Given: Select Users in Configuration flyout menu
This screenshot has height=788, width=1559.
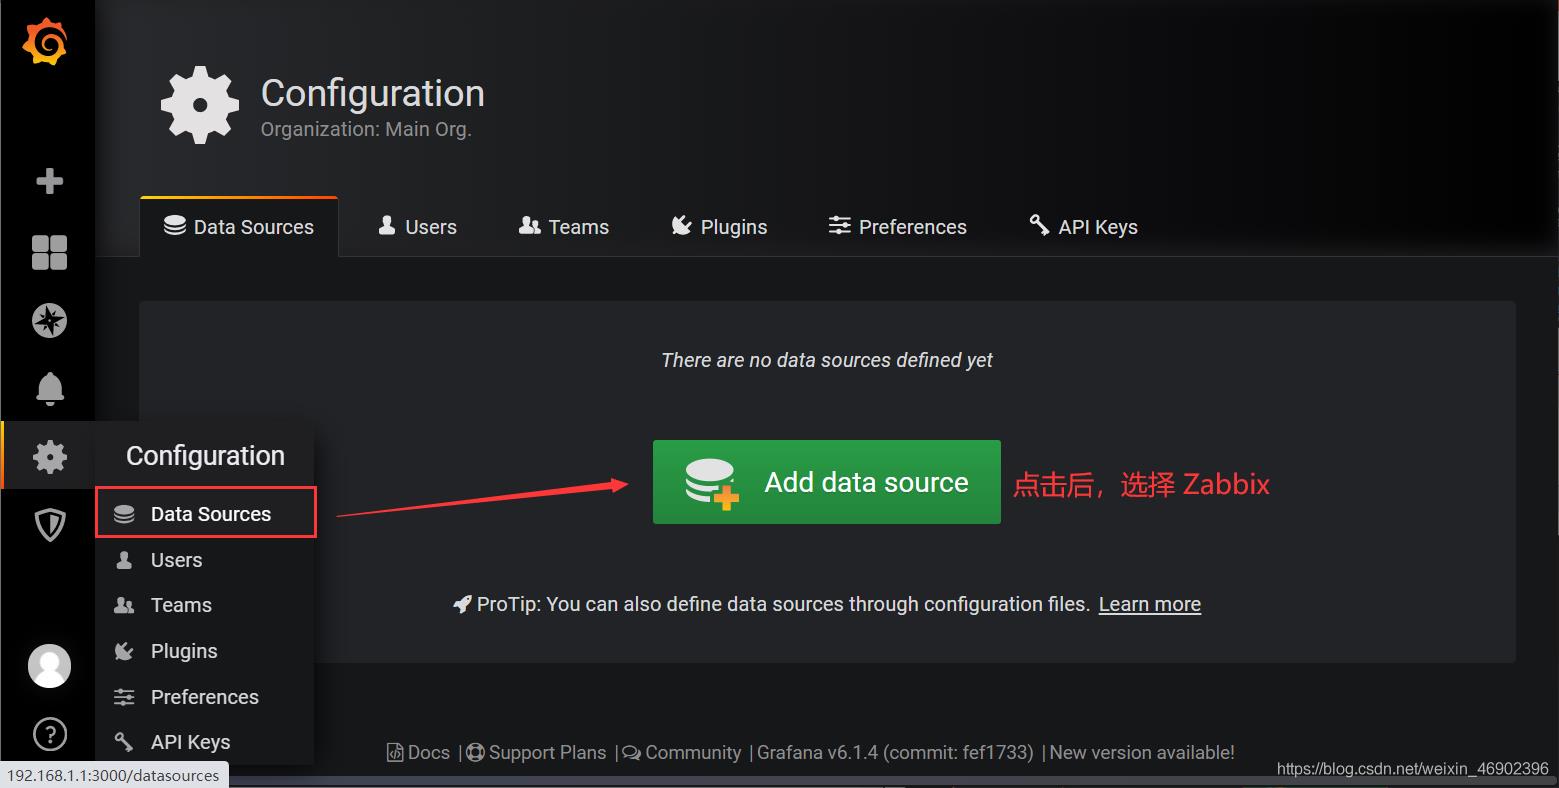Looking at the screenshot, I should [206, 560].
